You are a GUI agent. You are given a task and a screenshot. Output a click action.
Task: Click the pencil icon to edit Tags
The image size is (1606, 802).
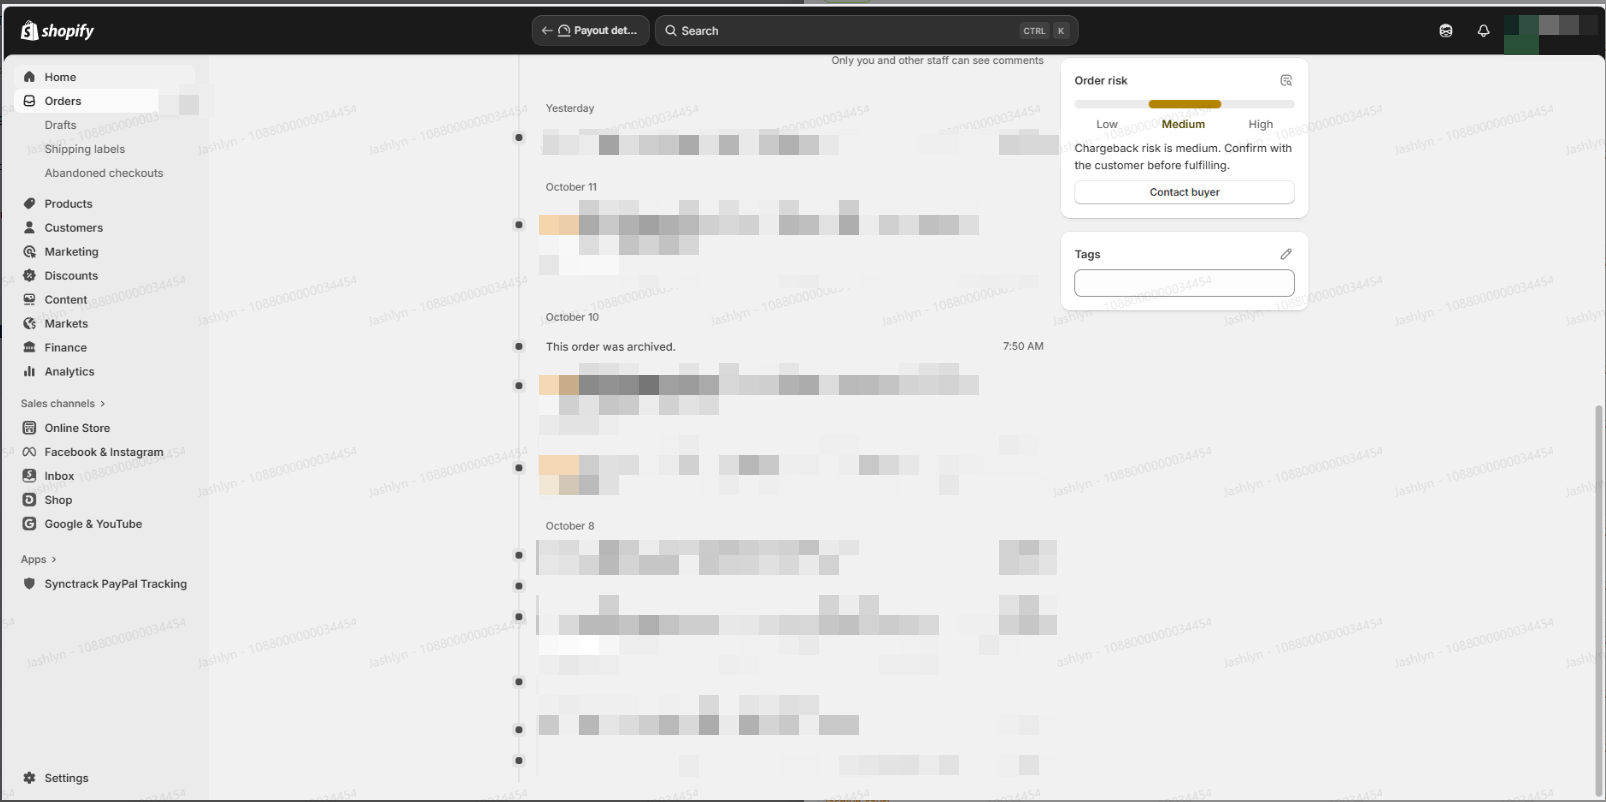(x=1286, y=254)
